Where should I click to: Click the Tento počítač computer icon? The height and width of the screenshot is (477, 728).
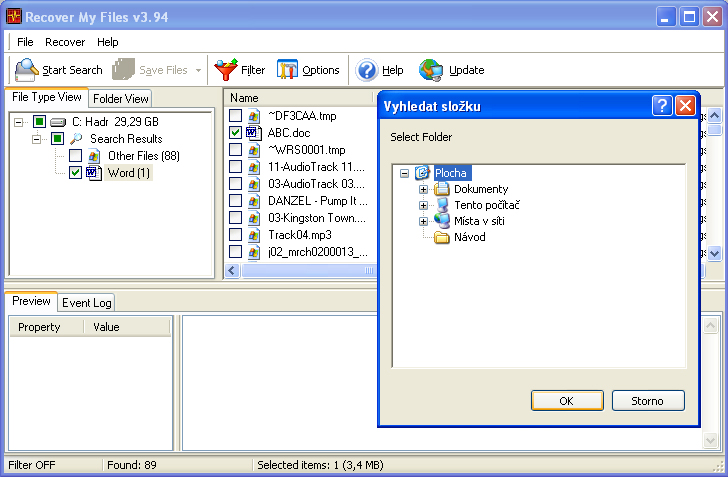point(442,205)
